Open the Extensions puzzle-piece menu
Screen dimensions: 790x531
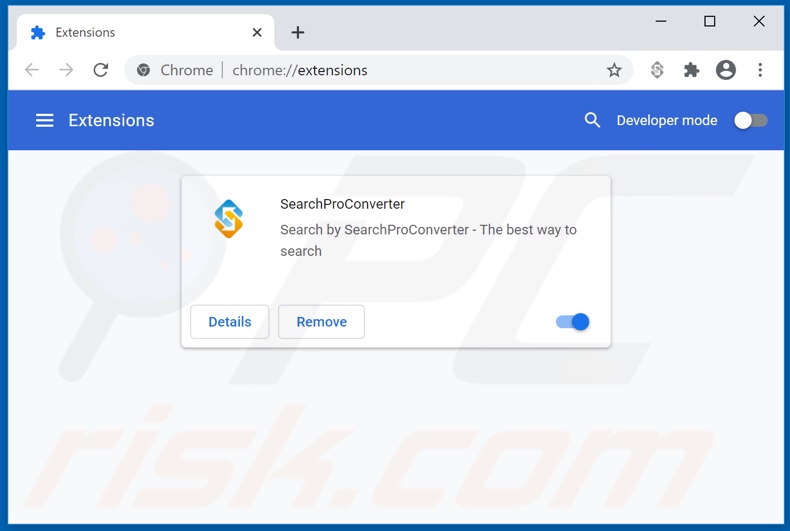[691, 70]
